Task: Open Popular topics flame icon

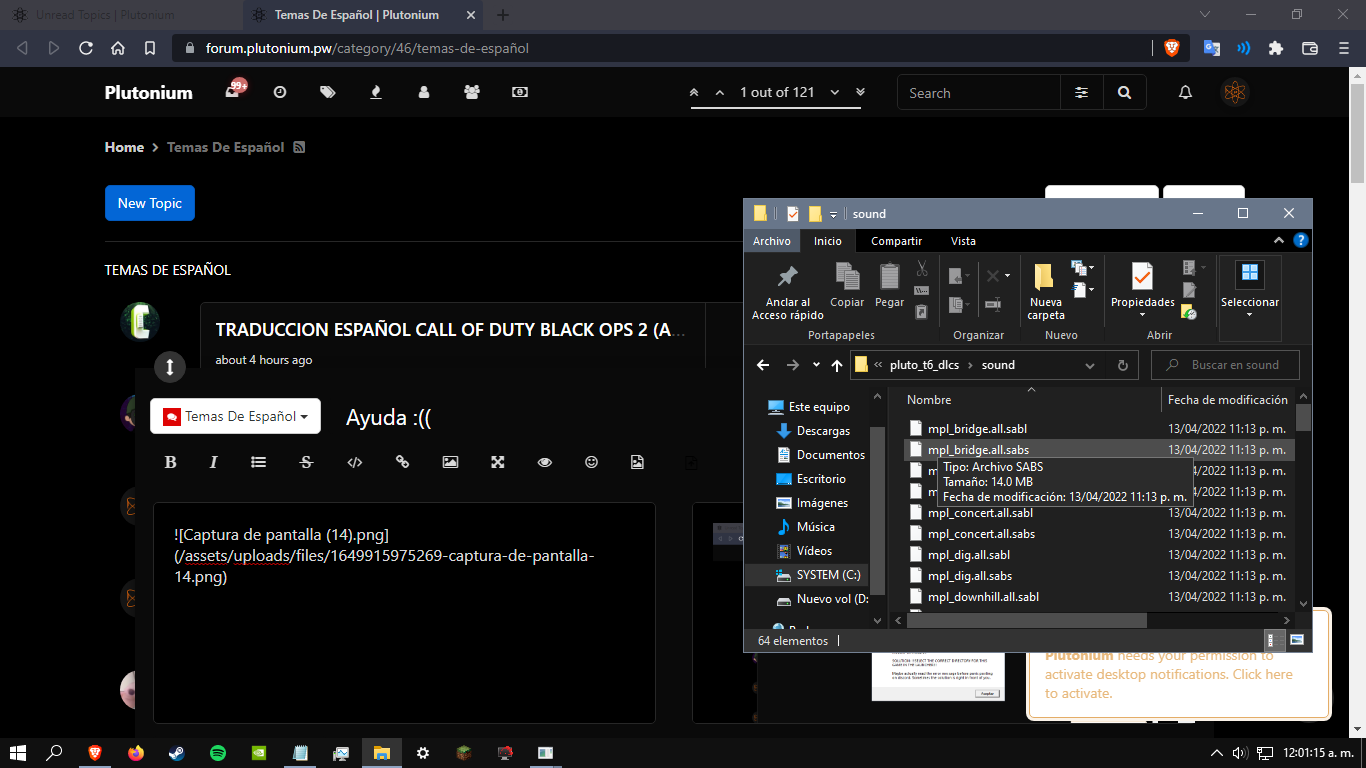Action: coord(376,92)
